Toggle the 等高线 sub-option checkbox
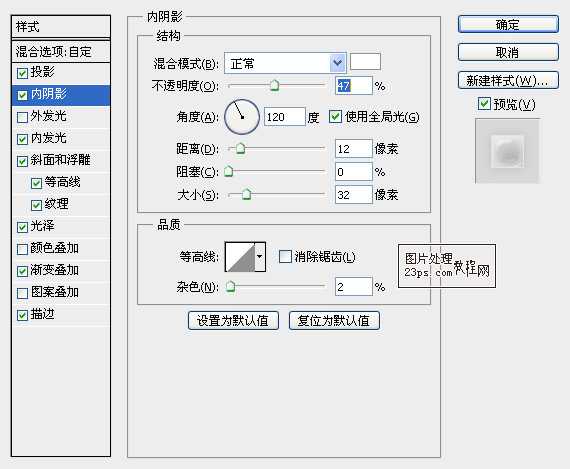The image size is (570, 469). point(36,183)
